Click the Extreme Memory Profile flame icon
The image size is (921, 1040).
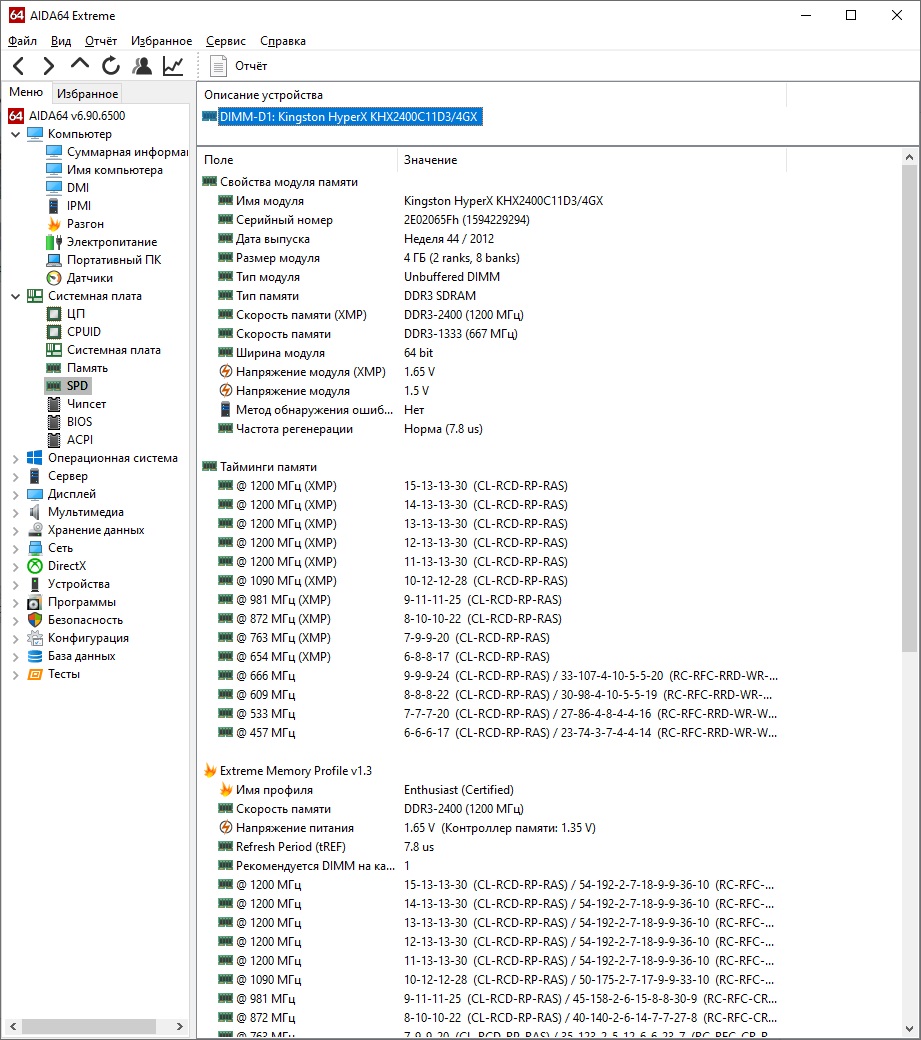(x=210, y=770)
